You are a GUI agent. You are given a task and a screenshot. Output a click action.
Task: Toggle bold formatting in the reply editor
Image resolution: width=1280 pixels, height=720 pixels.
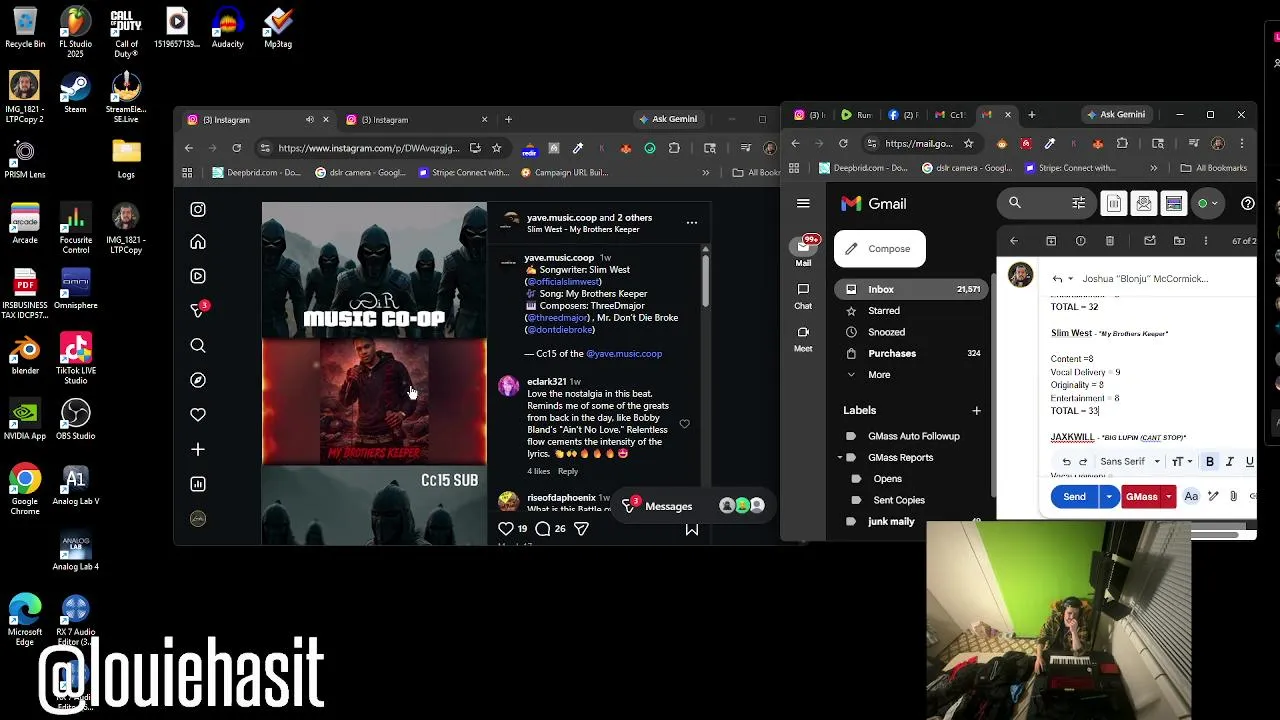1210,462
